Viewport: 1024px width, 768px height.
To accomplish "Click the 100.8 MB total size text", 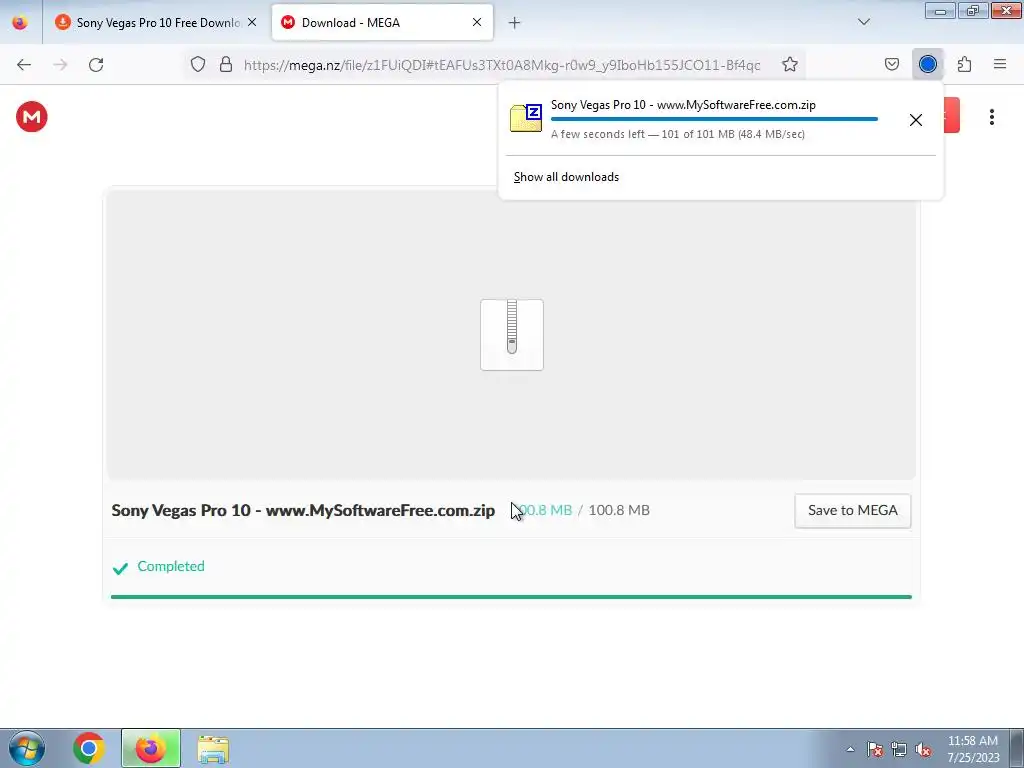I will point(619,510).
